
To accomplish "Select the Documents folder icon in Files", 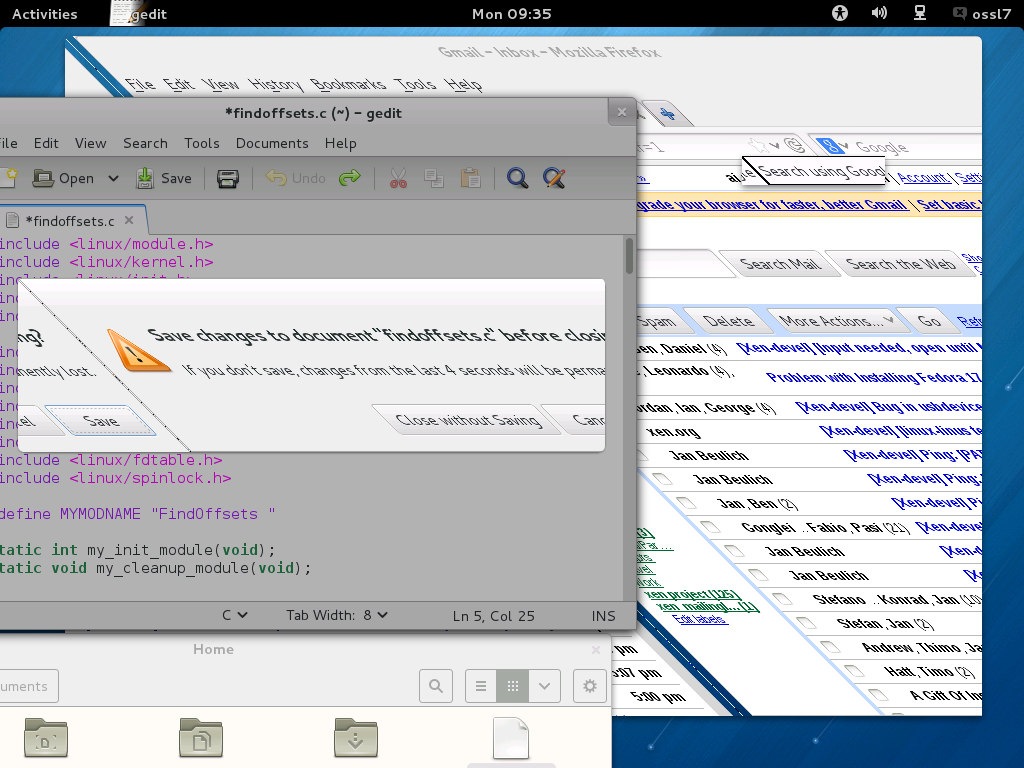I will pyautogui.click(x=201, y=738).
